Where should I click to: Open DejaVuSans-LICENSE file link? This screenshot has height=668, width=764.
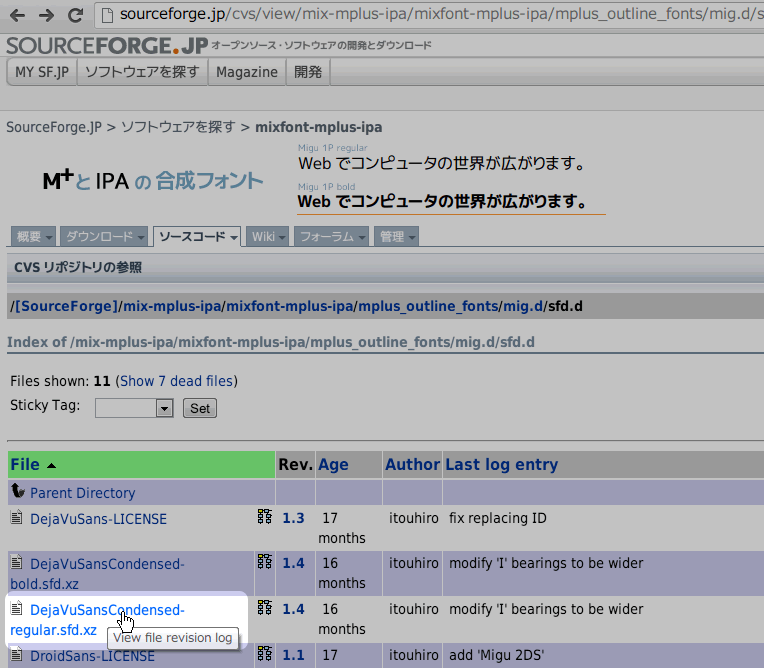click(98, 519)
